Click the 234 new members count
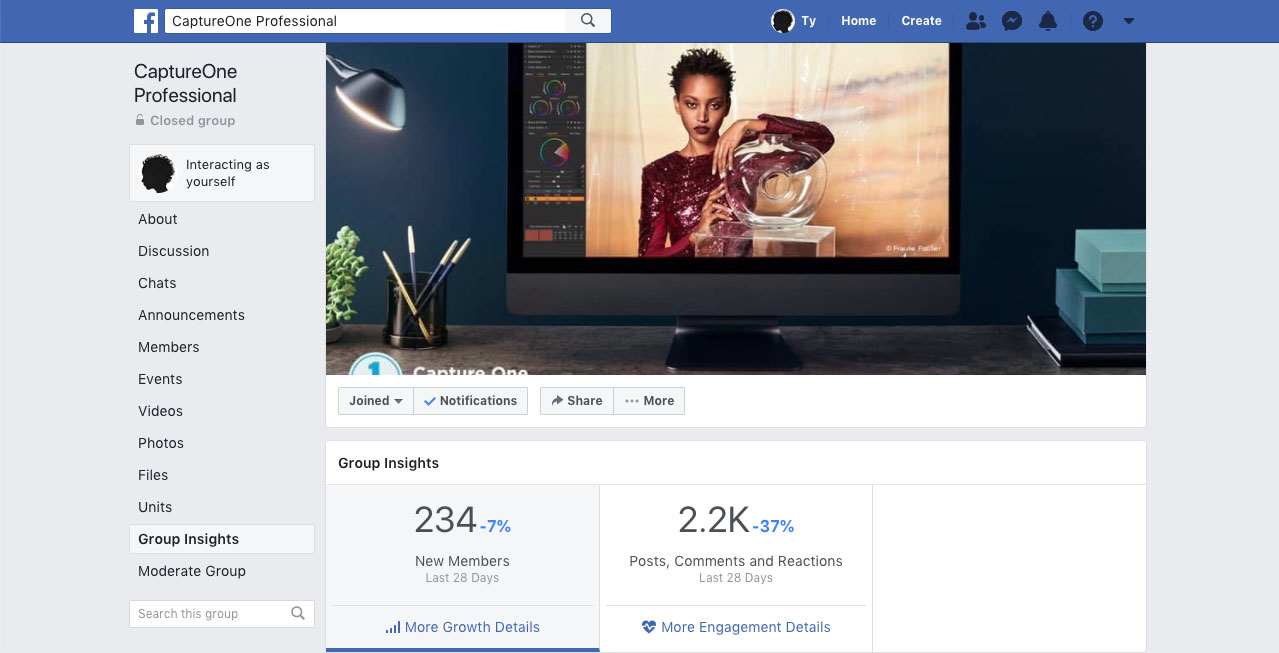The height and width of the screenshot is (653, 1279). tap(445, 520)
